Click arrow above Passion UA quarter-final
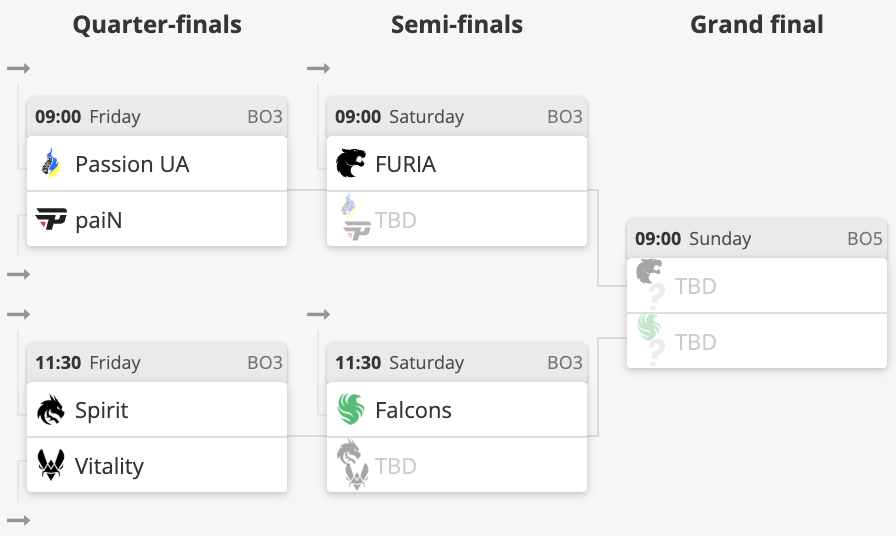The height and width of the screenshot is (536, 896). pos(19,68)
